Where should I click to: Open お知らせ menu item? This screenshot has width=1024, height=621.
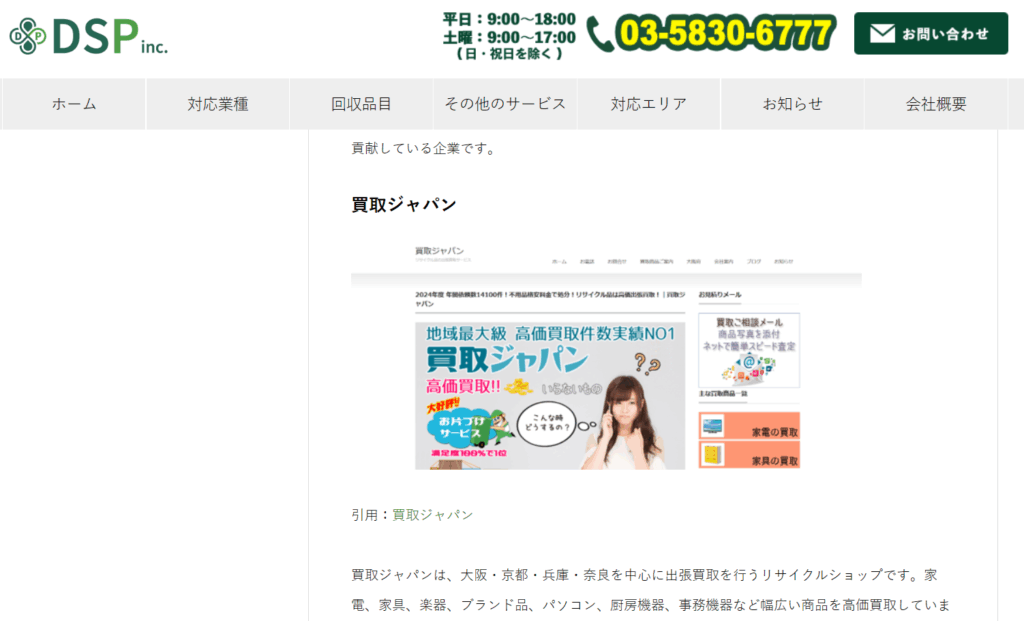tap(792, 104)
